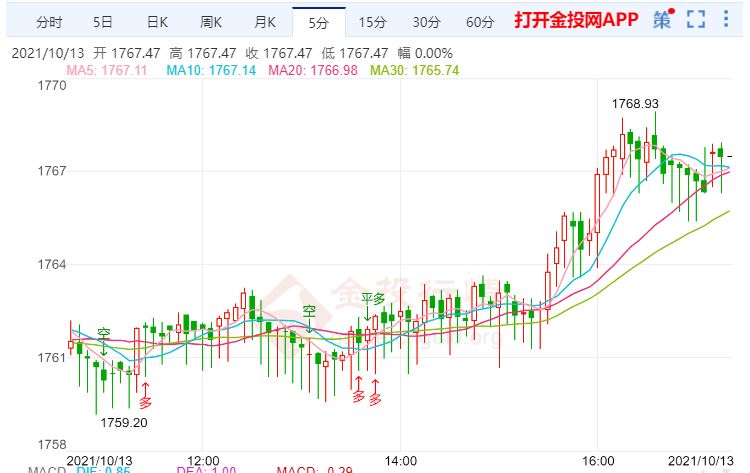Click the high price label 1768.93
The image size is (750, 473).
[635, 104]
